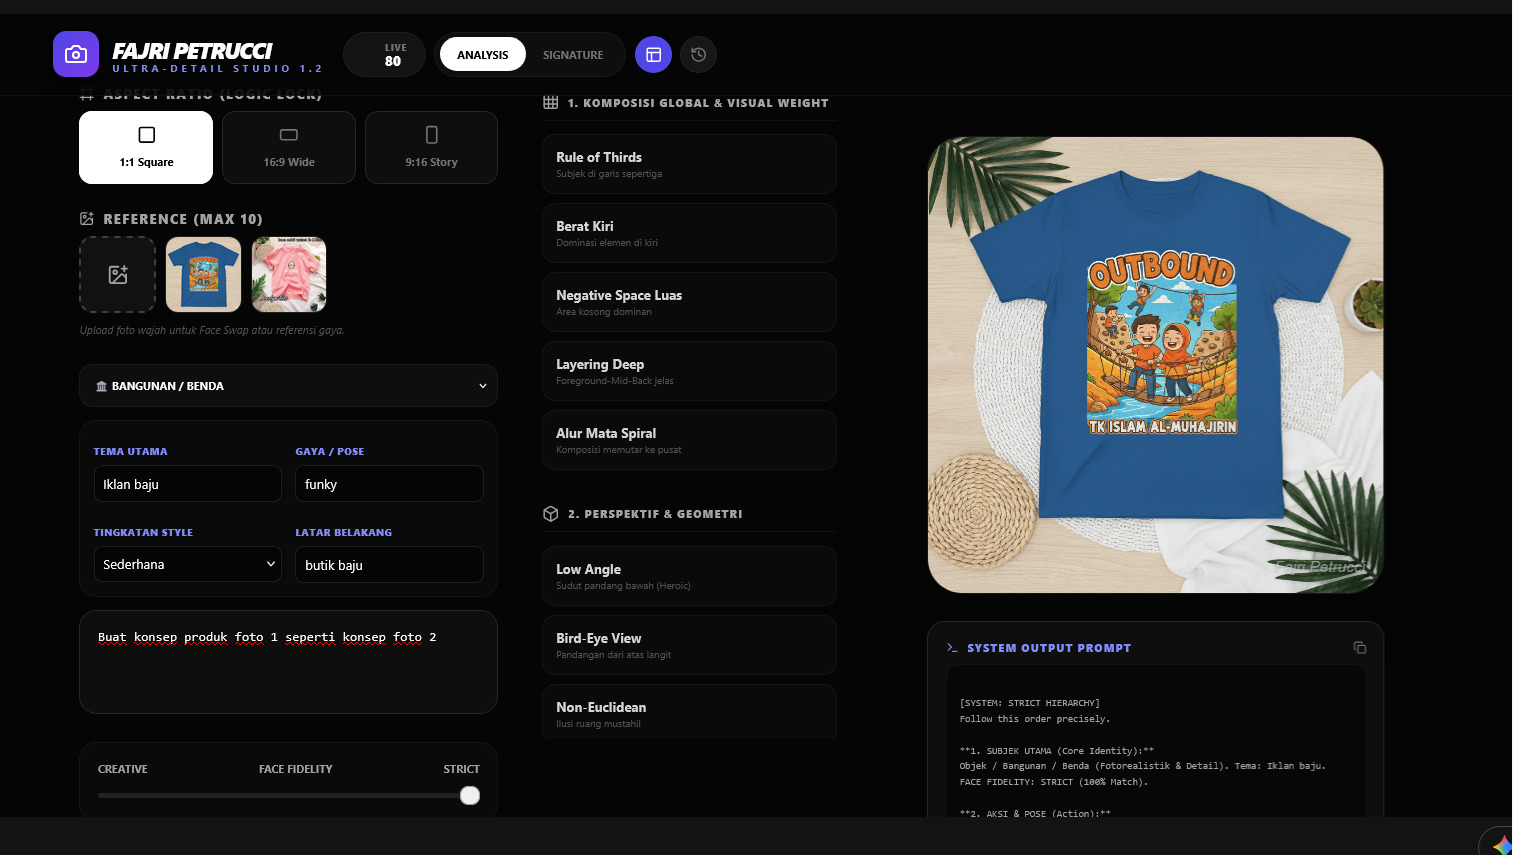Image resolution: width=1513 pixels, height=855 pixels.
Task: Click the add reference image upload icon
Action: click(x=118, y=275)
